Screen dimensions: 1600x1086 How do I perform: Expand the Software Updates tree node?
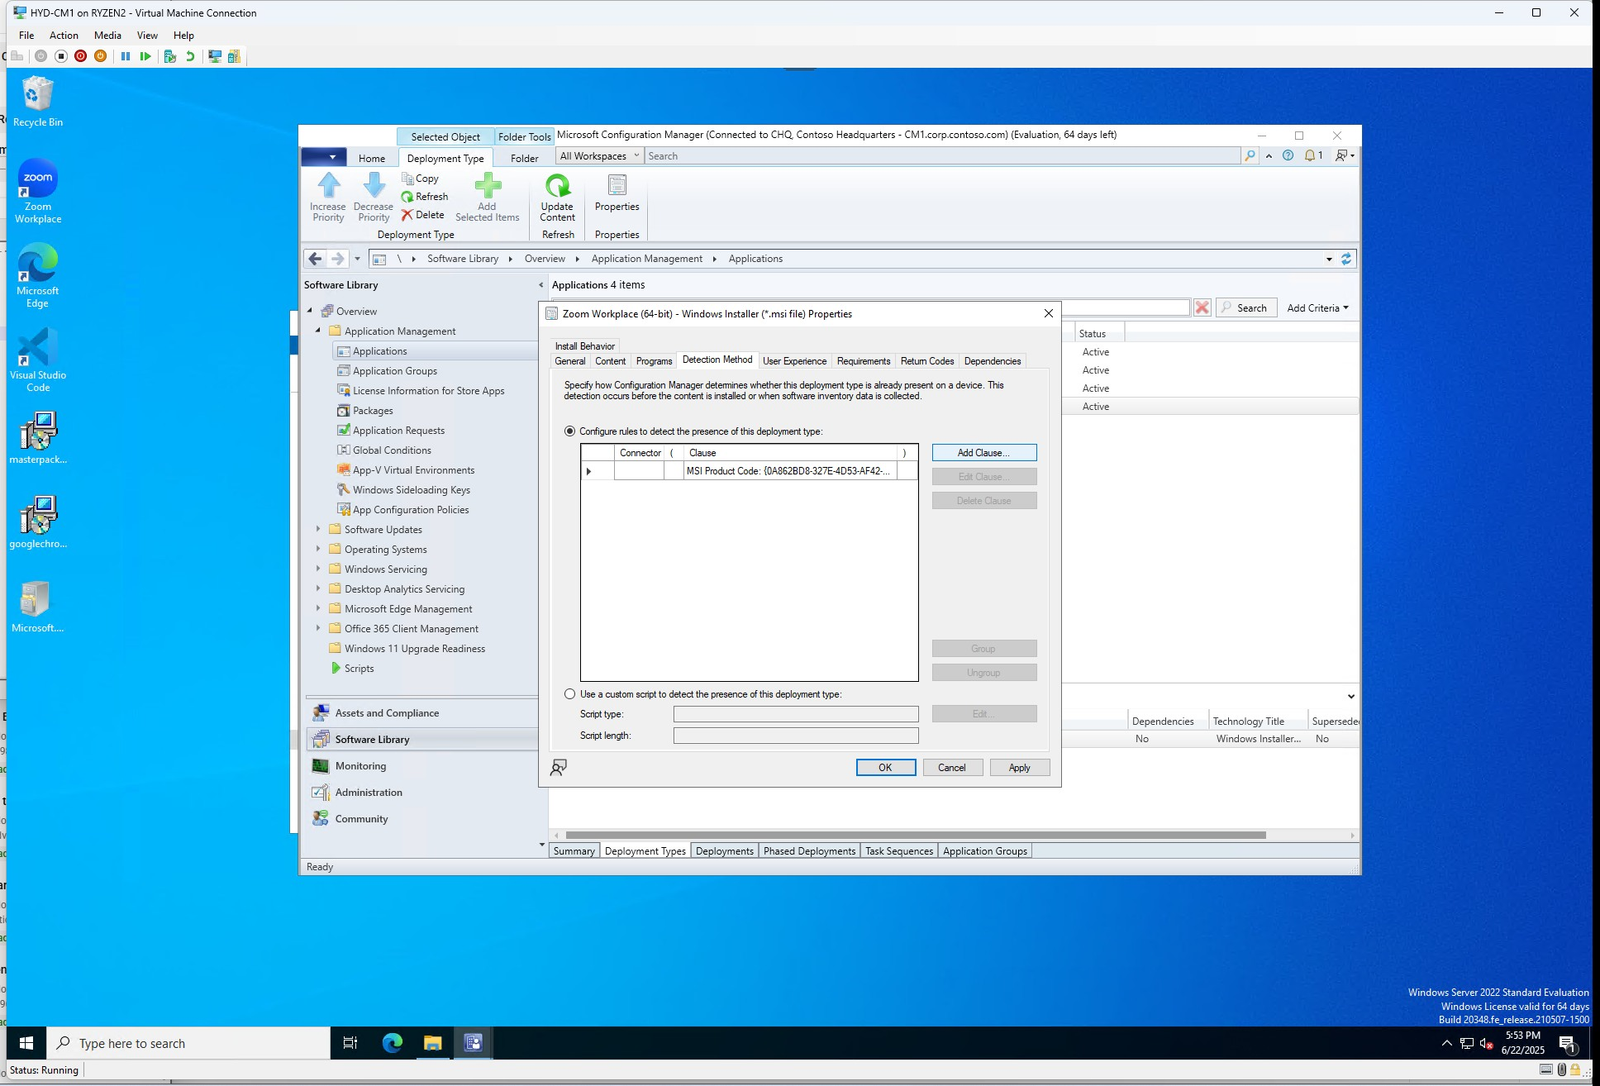(319, 529)
